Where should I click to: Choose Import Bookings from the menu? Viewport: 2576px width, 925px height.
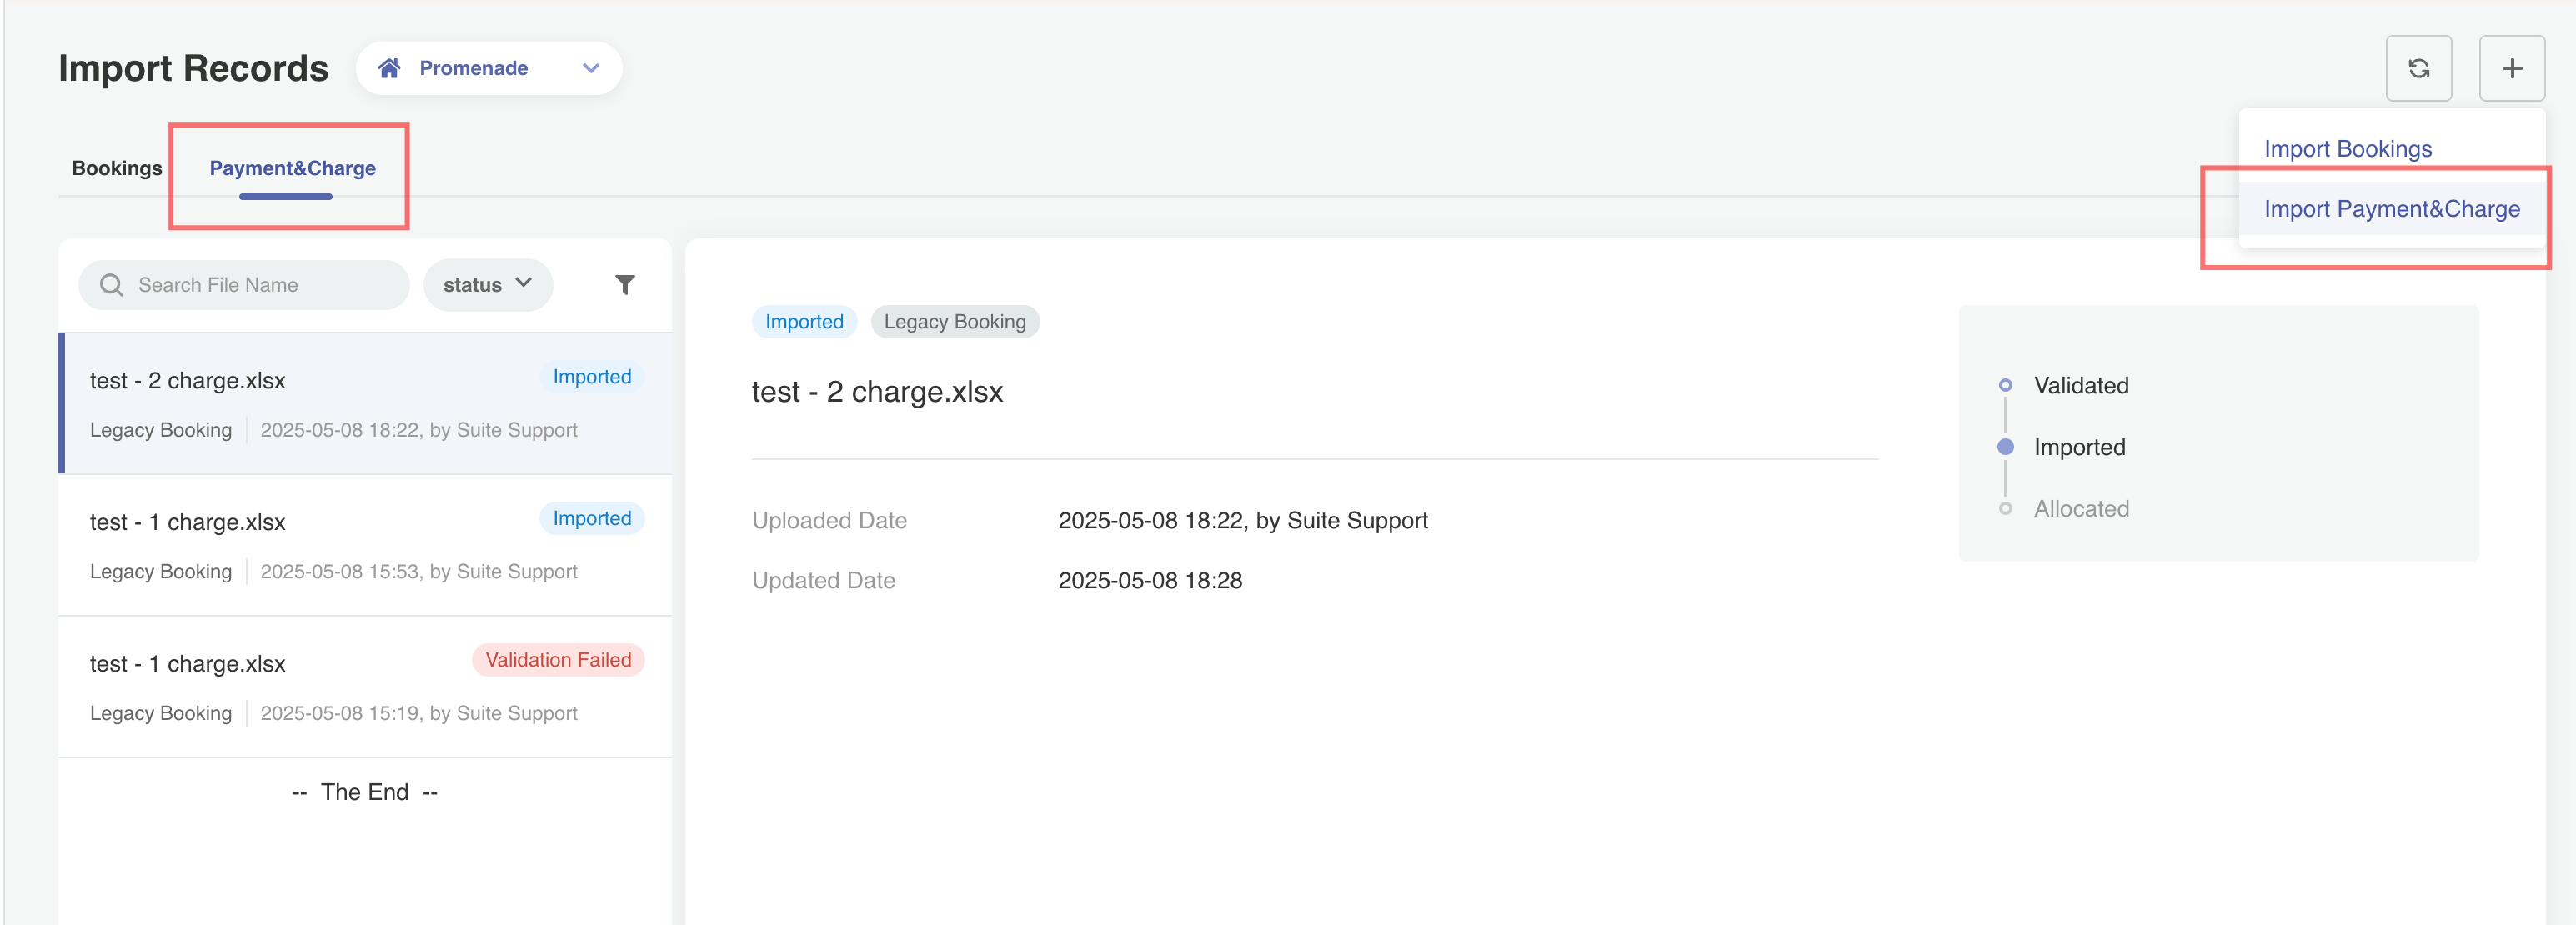2347,149
